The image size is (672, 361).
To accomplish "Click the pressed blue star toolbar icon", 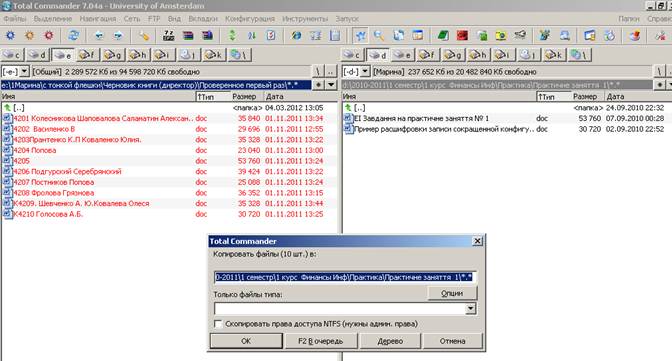I will pyautogui.click(x=360, y=36).
